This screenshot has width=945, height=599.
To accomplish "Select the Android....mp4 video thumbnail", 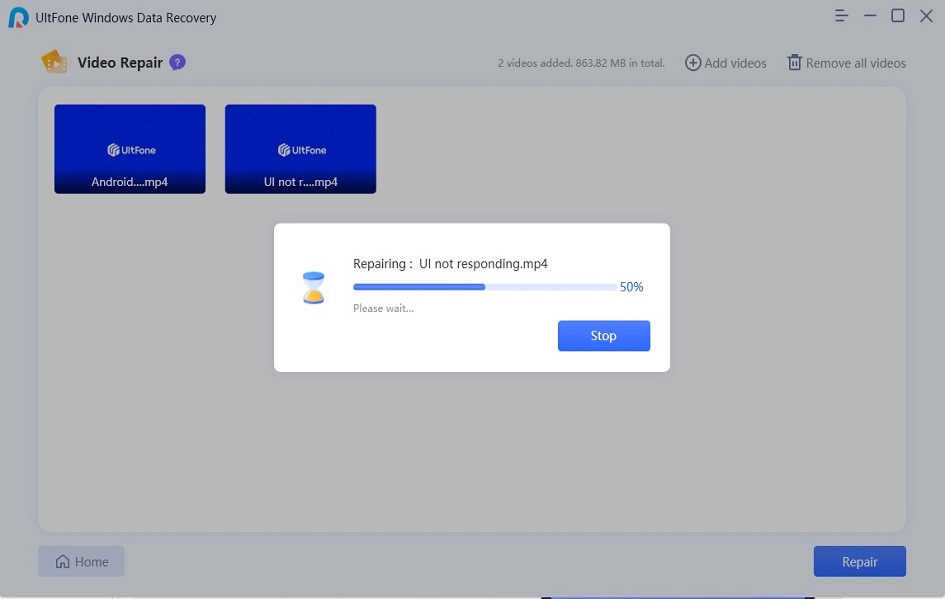I will pyautogui.click(x=130, y=149).
